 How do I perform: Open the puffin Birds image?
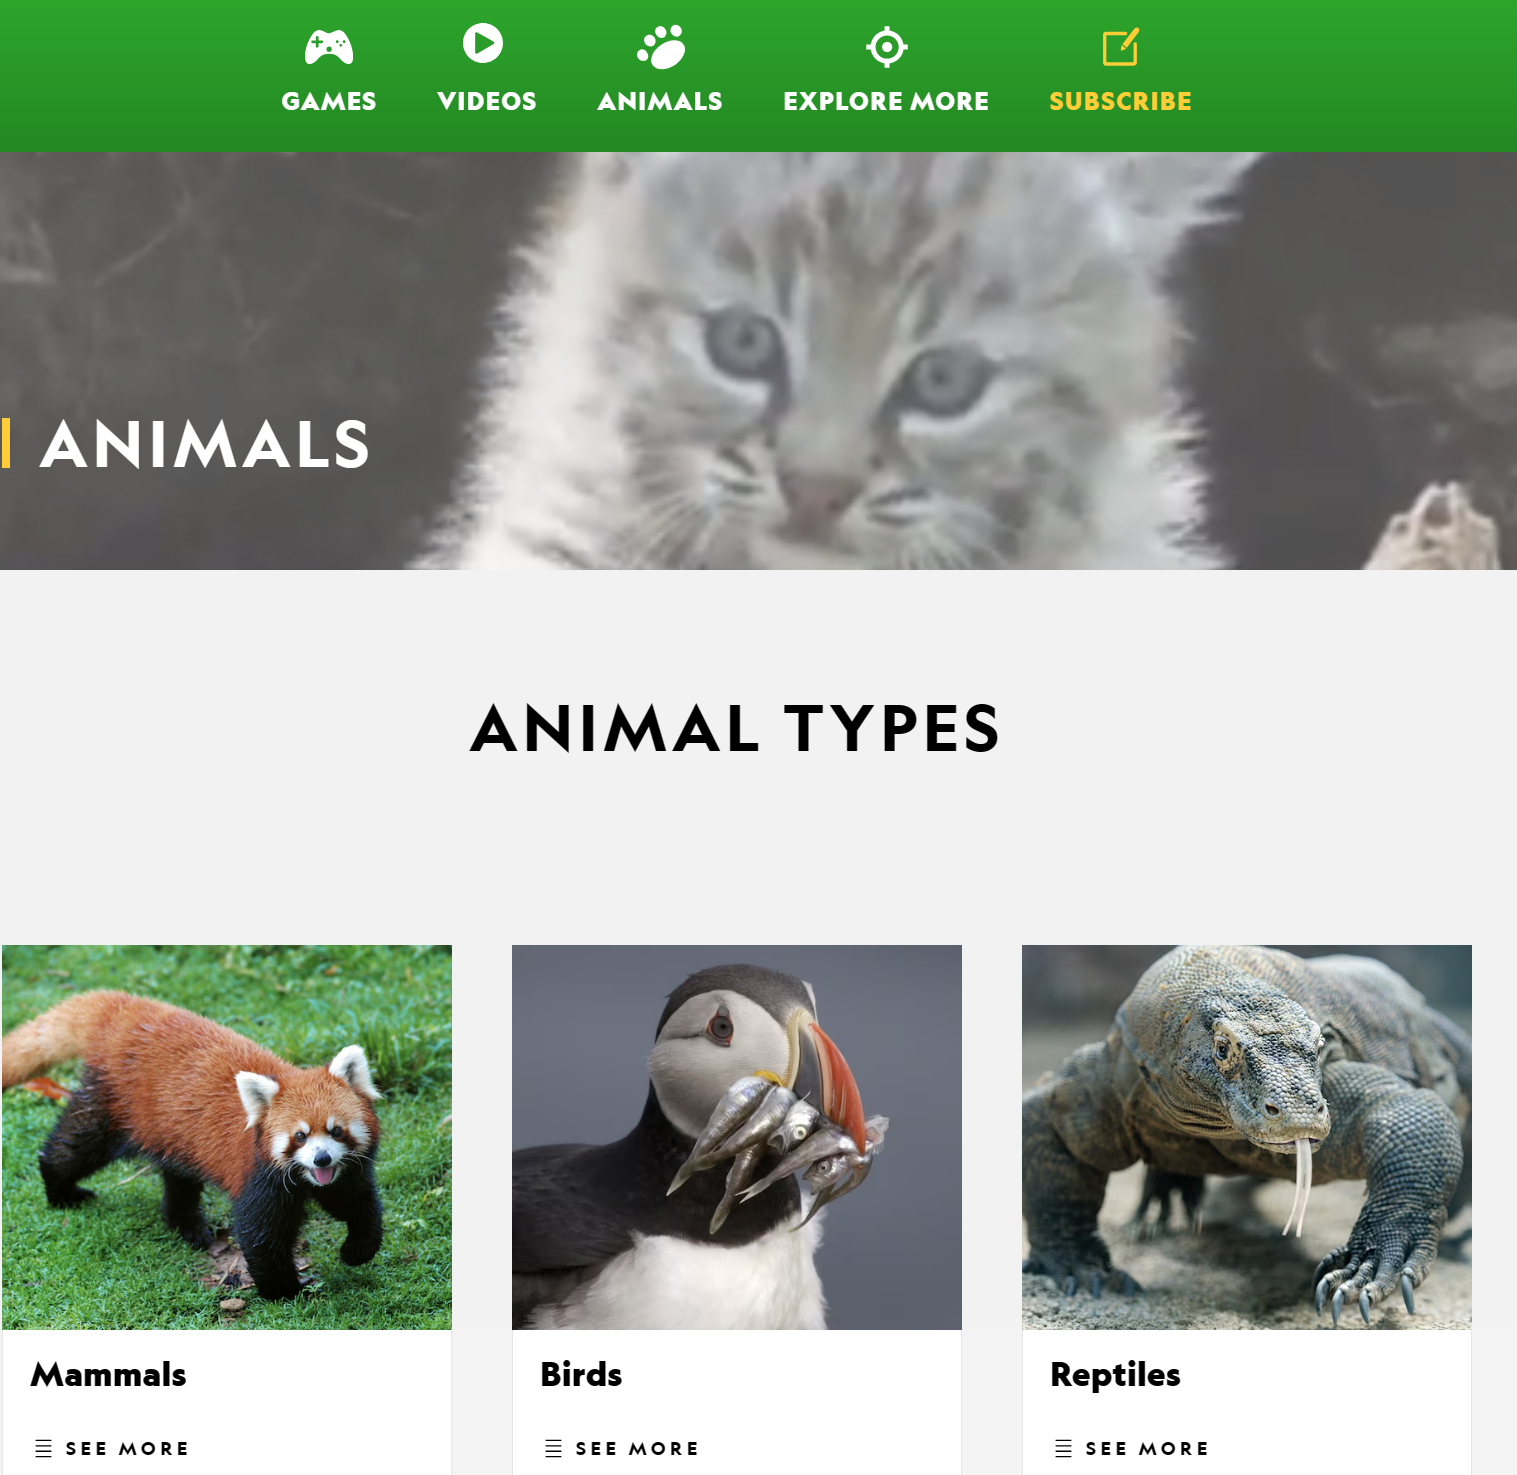click(x=737, y=1137)
